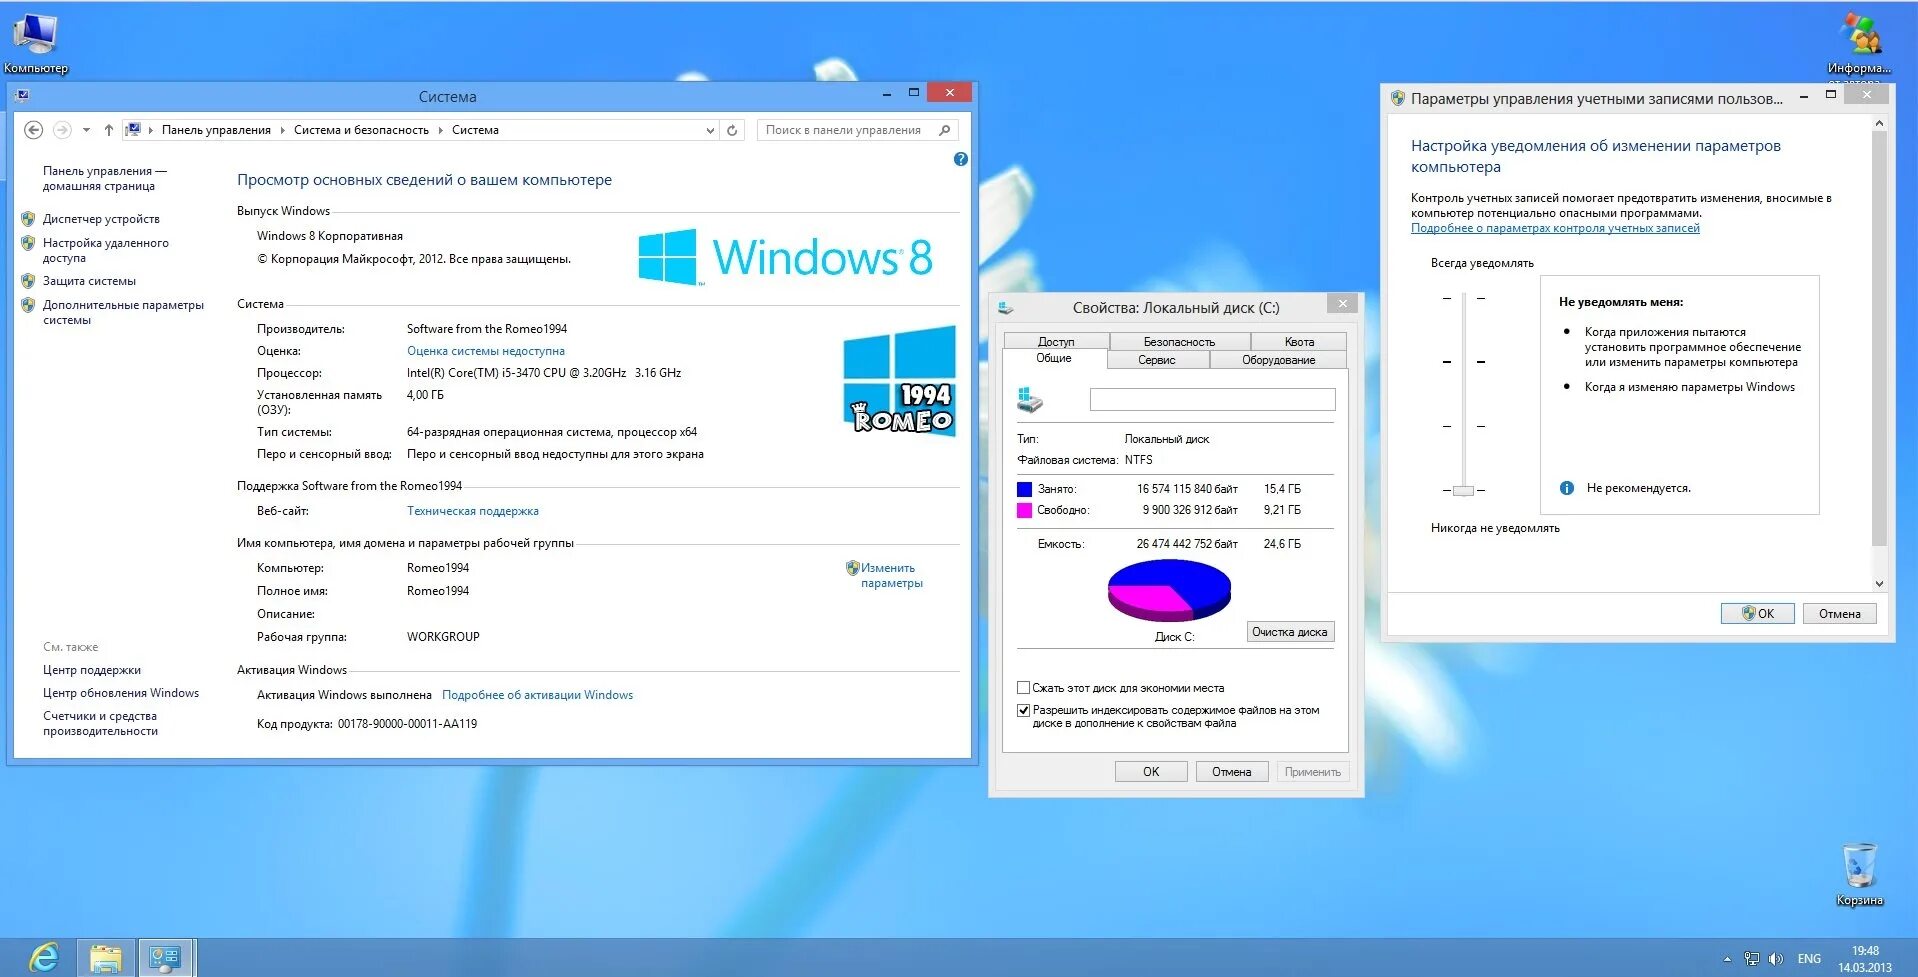Click the network icon in the system tray

click(x=1752, y=958)
